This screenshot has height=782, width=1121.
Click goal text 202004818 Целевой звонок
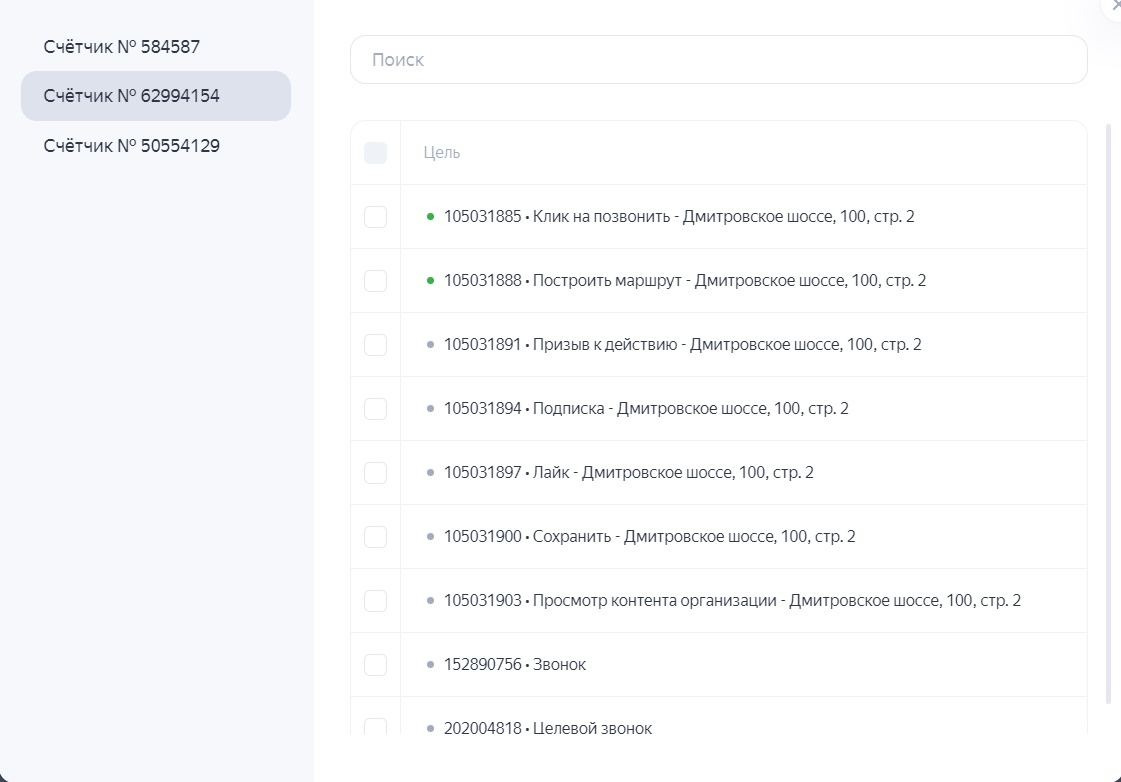(548, 728)
